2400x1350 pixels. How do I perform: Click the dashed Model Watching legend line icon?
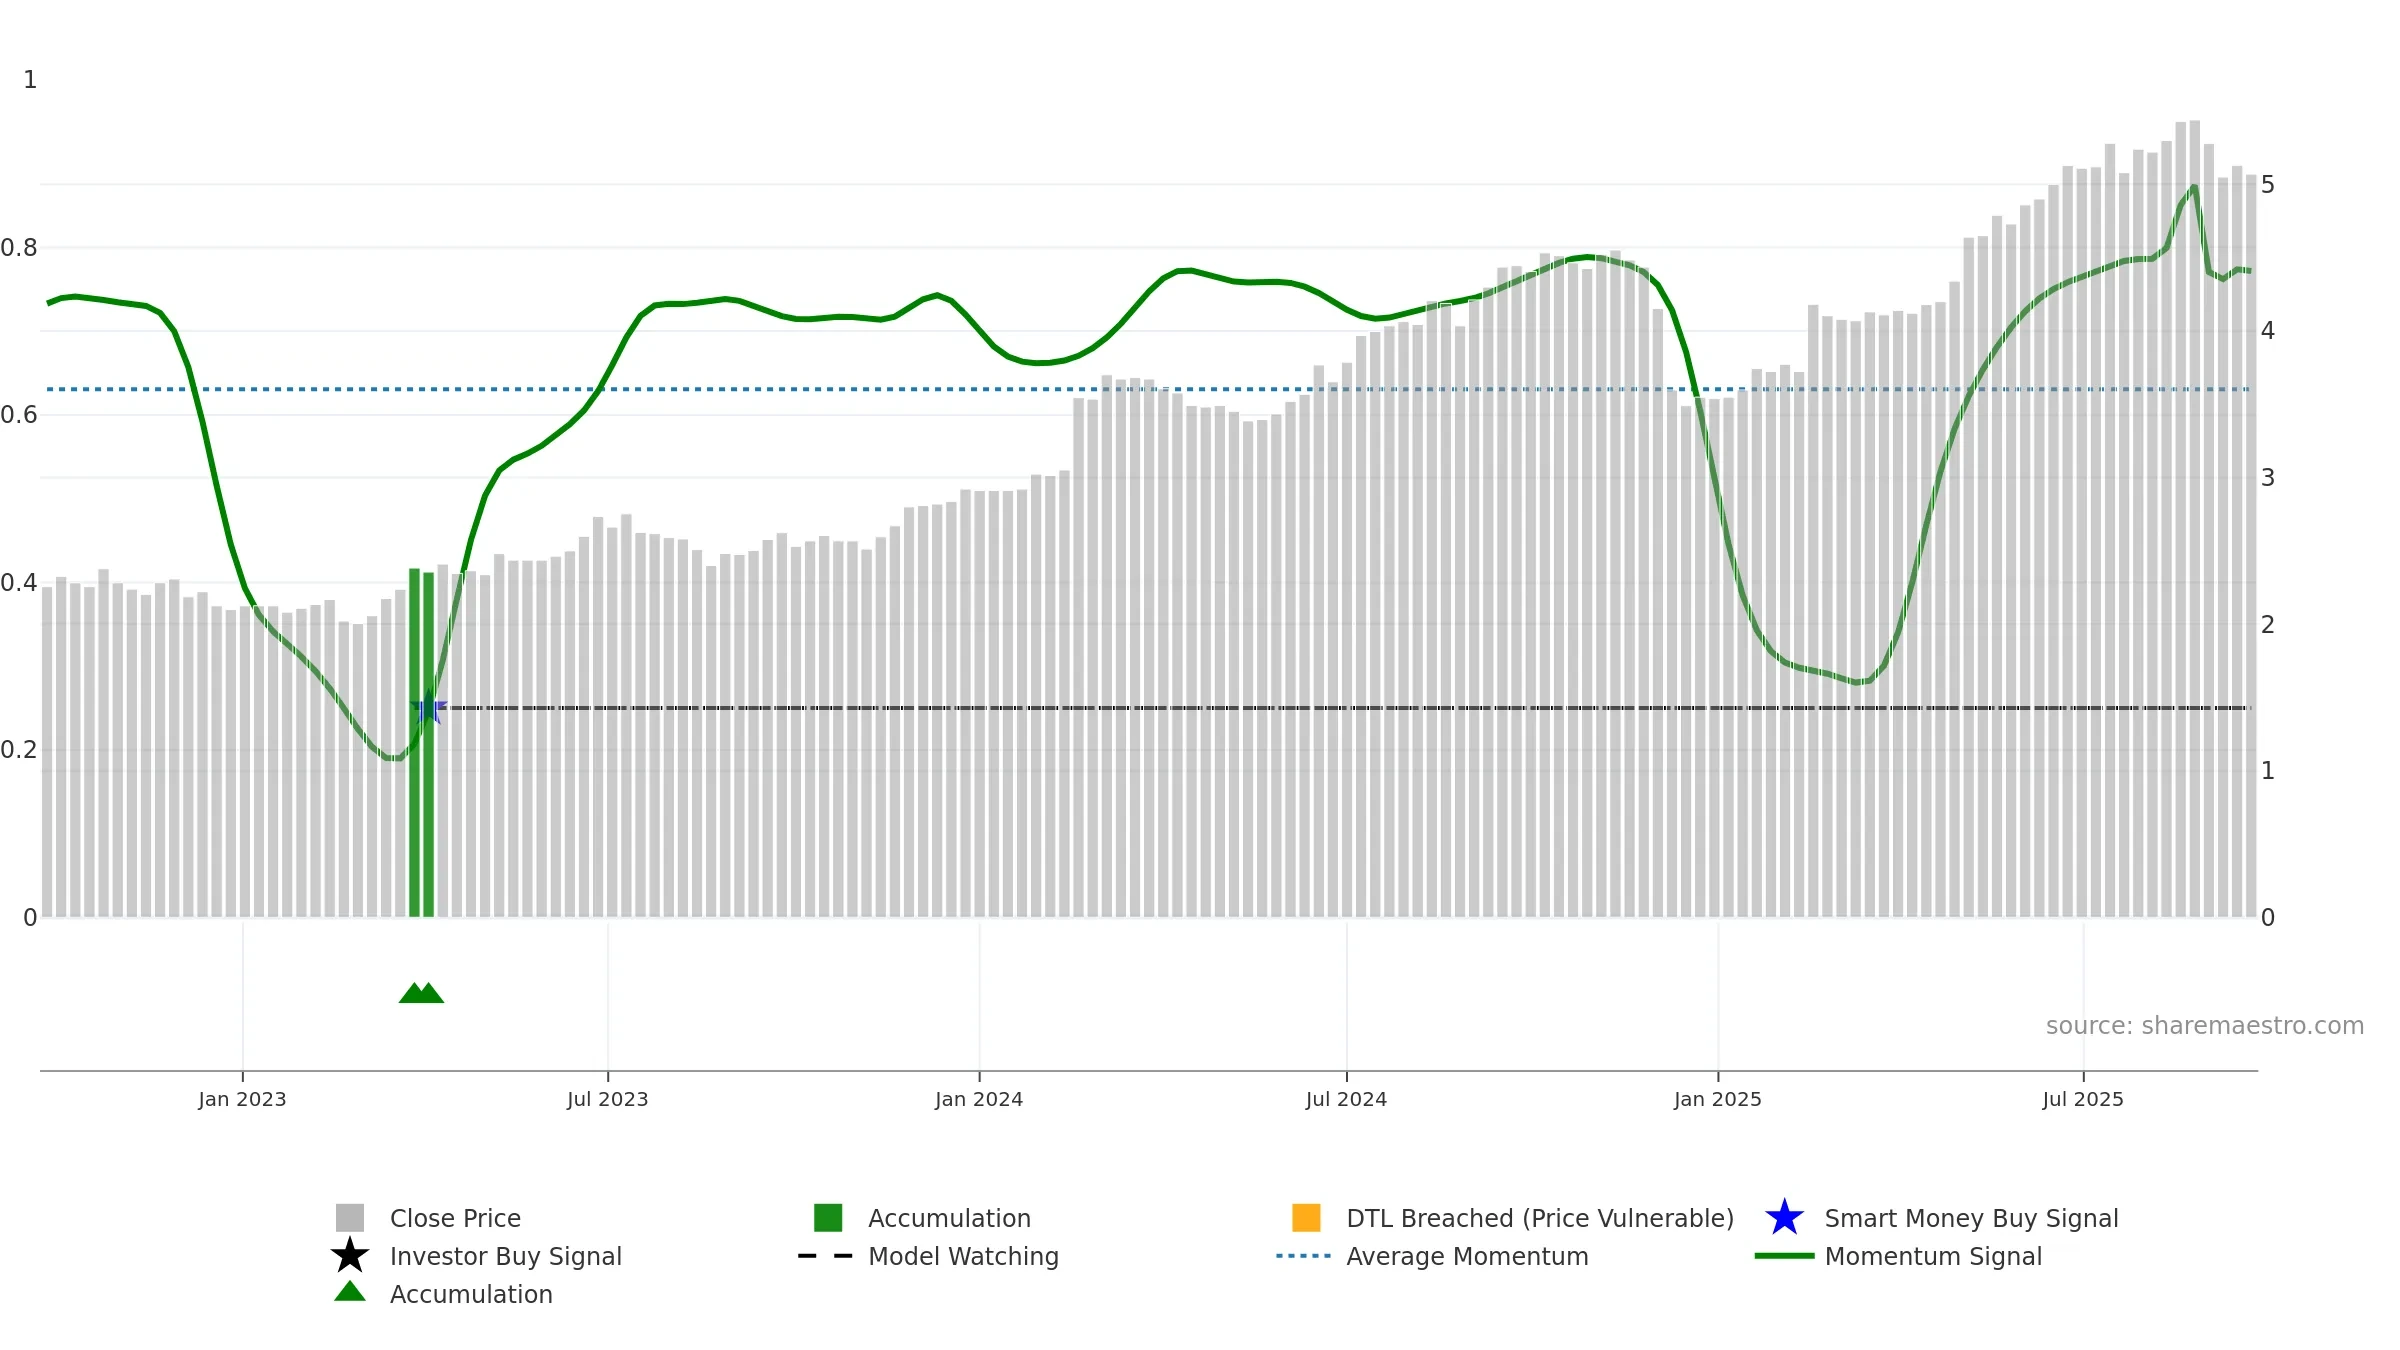point(826,1256)
